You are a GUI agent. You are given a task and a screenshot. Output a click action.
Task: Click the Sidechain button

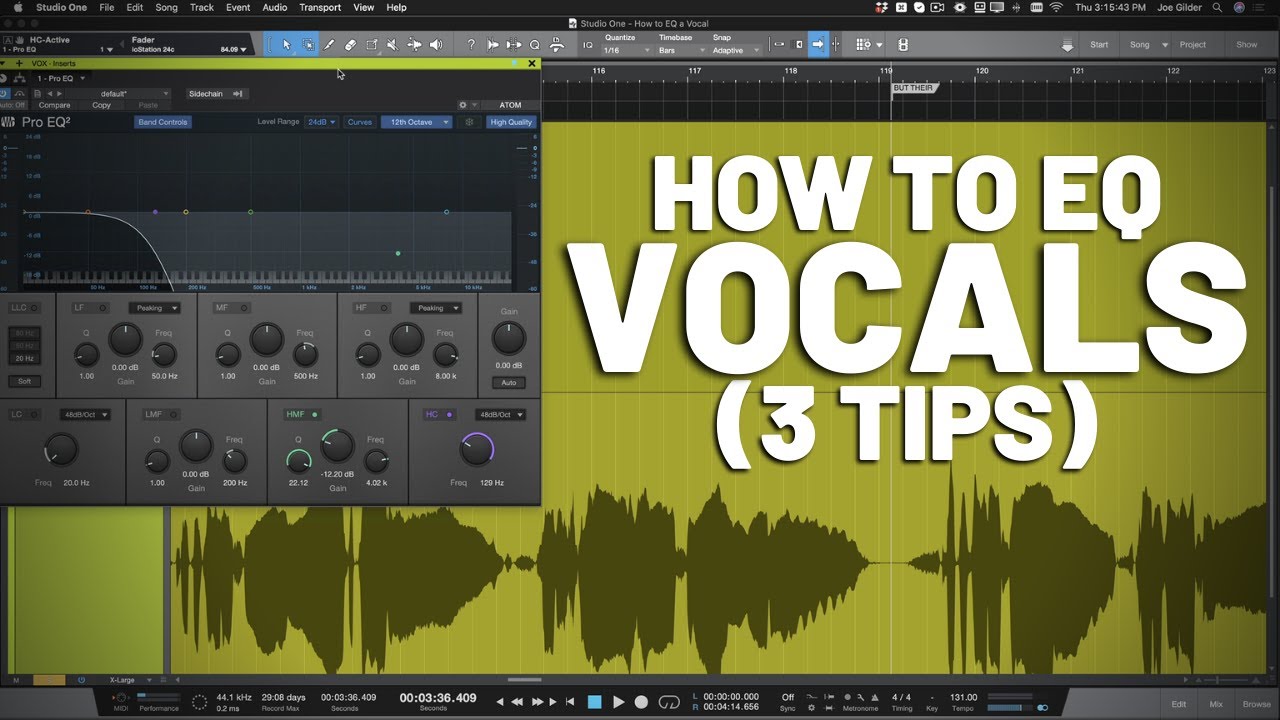(216, 93)
